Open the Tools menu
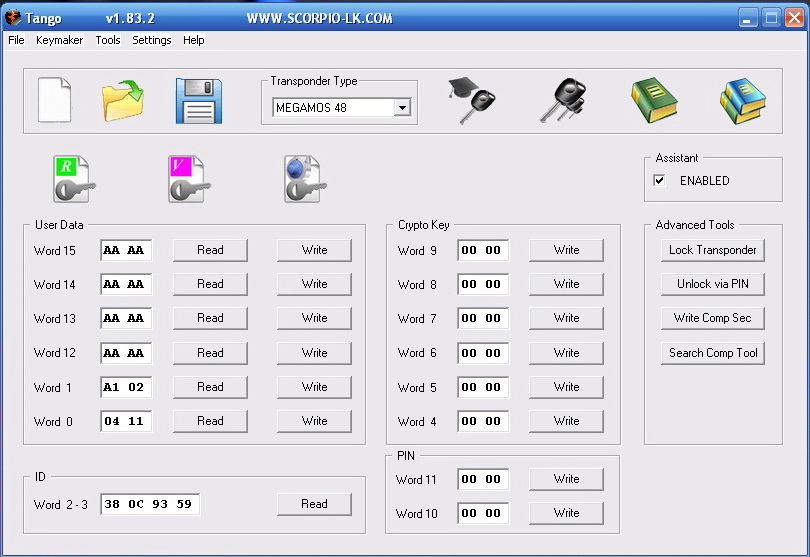The width and height of the screenshot is (810, 557). click(107, 40)
